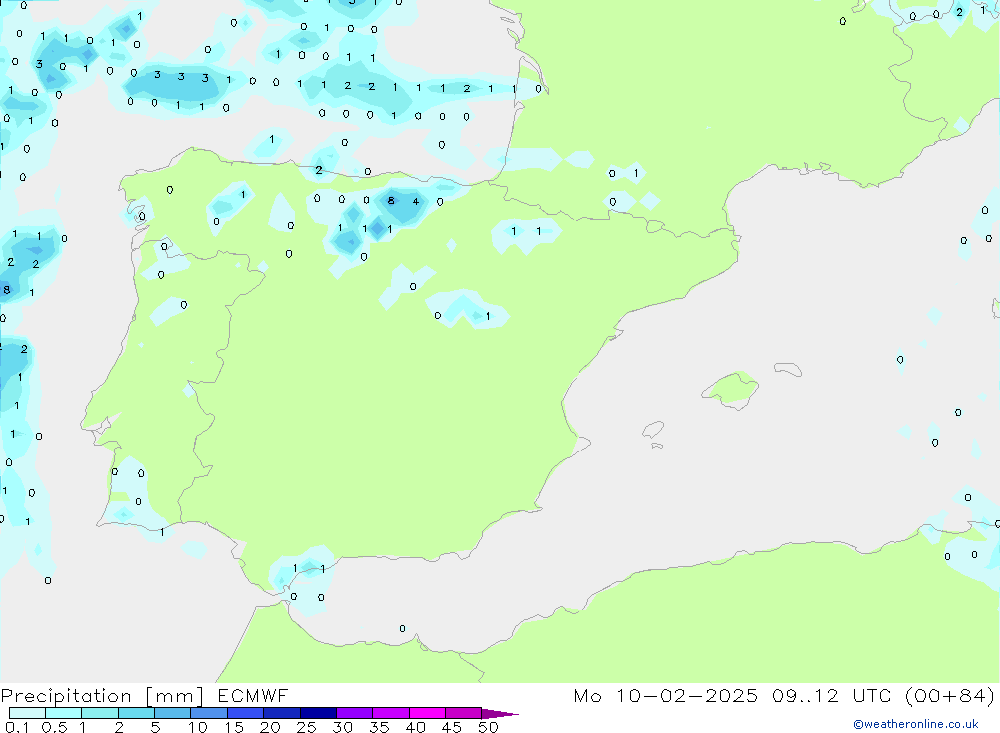Select the 10 to 15 mm legend swatch
This screenshot has height=733, width=1000.
point(209,713)
